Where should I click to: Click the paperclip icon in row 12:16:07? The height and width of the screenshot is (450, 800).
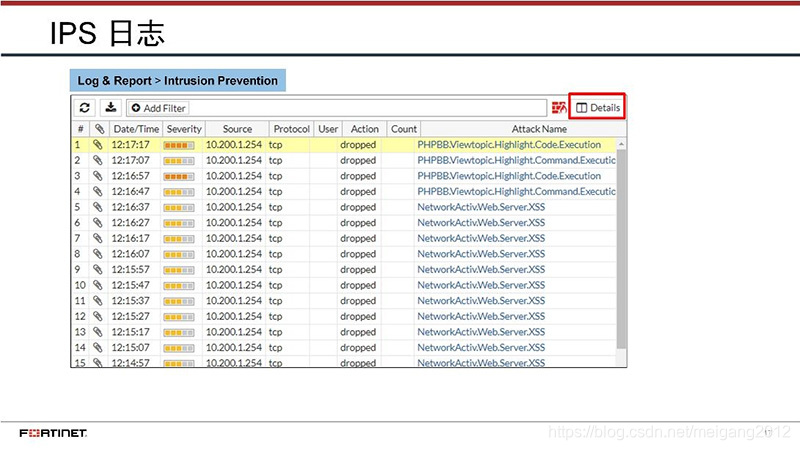pyautogui.click(x=97, y=254)
